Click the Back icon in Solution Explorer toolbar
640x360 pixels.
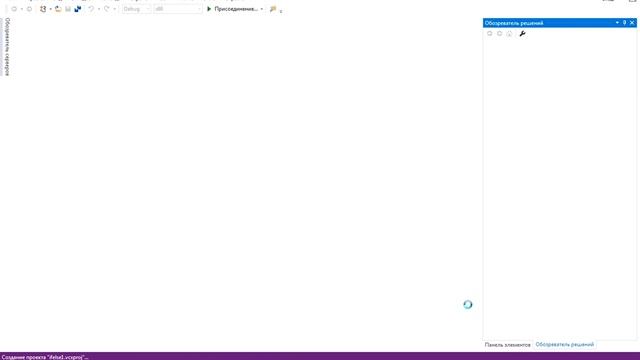(x=490, y=34)
